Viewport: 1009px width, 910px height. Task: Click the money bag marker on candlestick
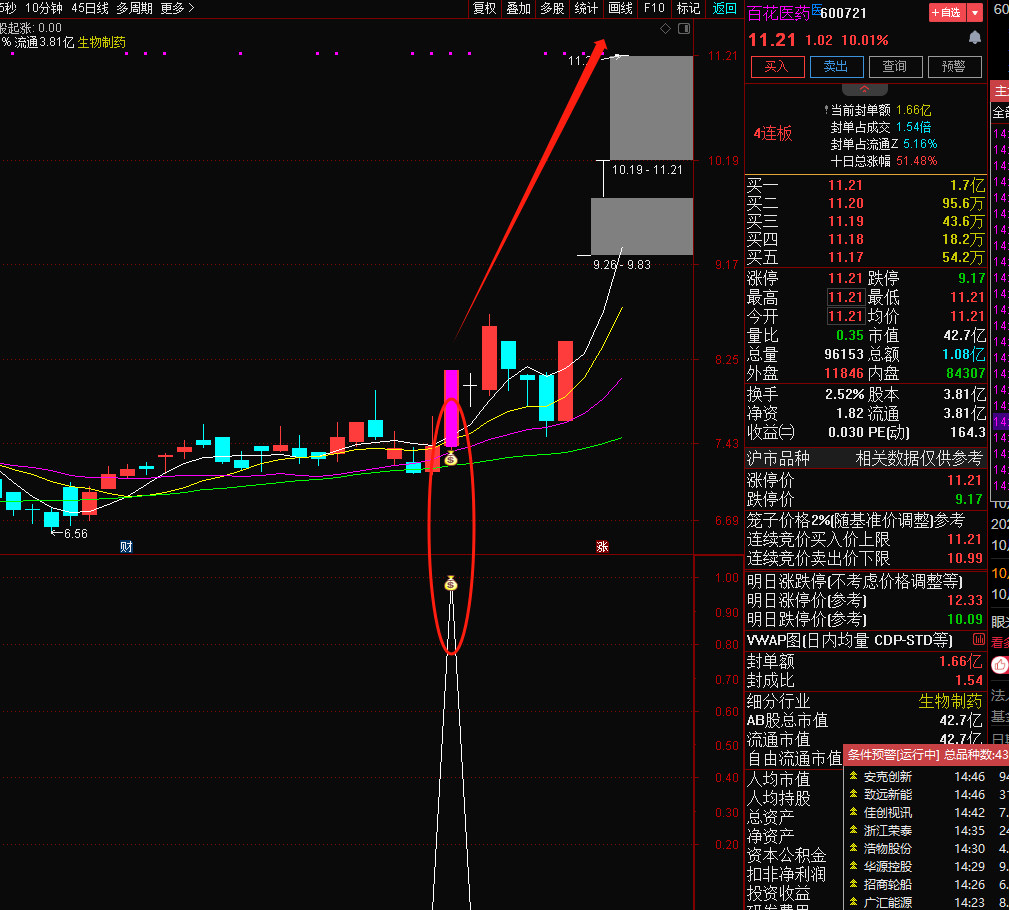pyautogui.click(x=450, y=458)
